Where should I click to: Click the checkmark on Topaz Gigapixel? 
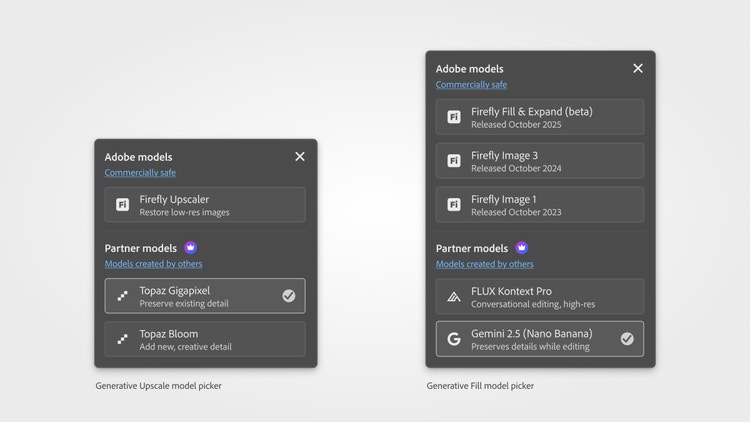click(x=288, y=296)
